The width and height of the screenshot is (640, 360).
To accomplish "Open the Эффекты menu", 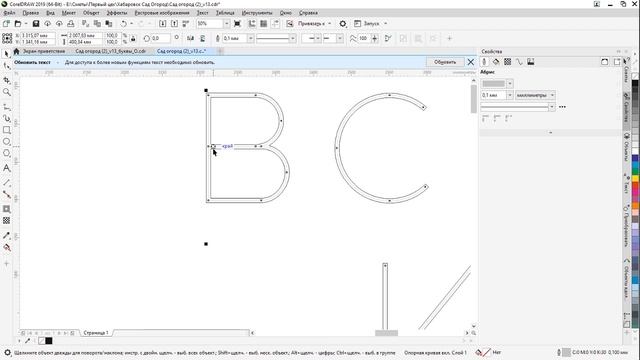I will [x=117, y=13].
